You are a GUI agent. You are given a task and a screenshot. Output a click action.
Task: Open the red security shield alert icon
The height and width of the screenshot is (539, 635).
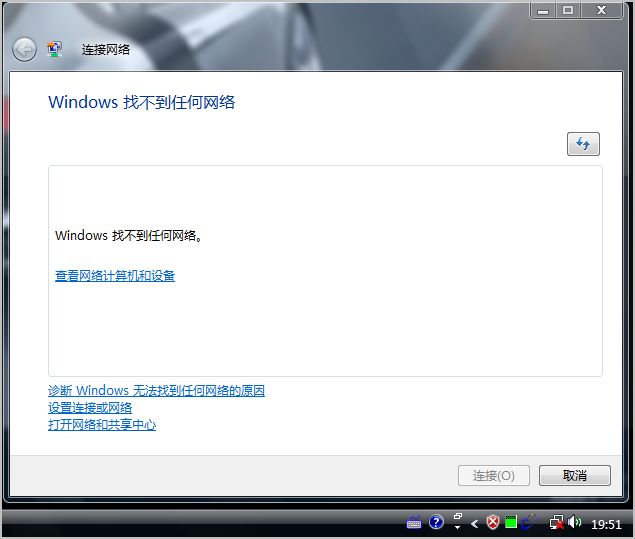[x=493, y=522]
